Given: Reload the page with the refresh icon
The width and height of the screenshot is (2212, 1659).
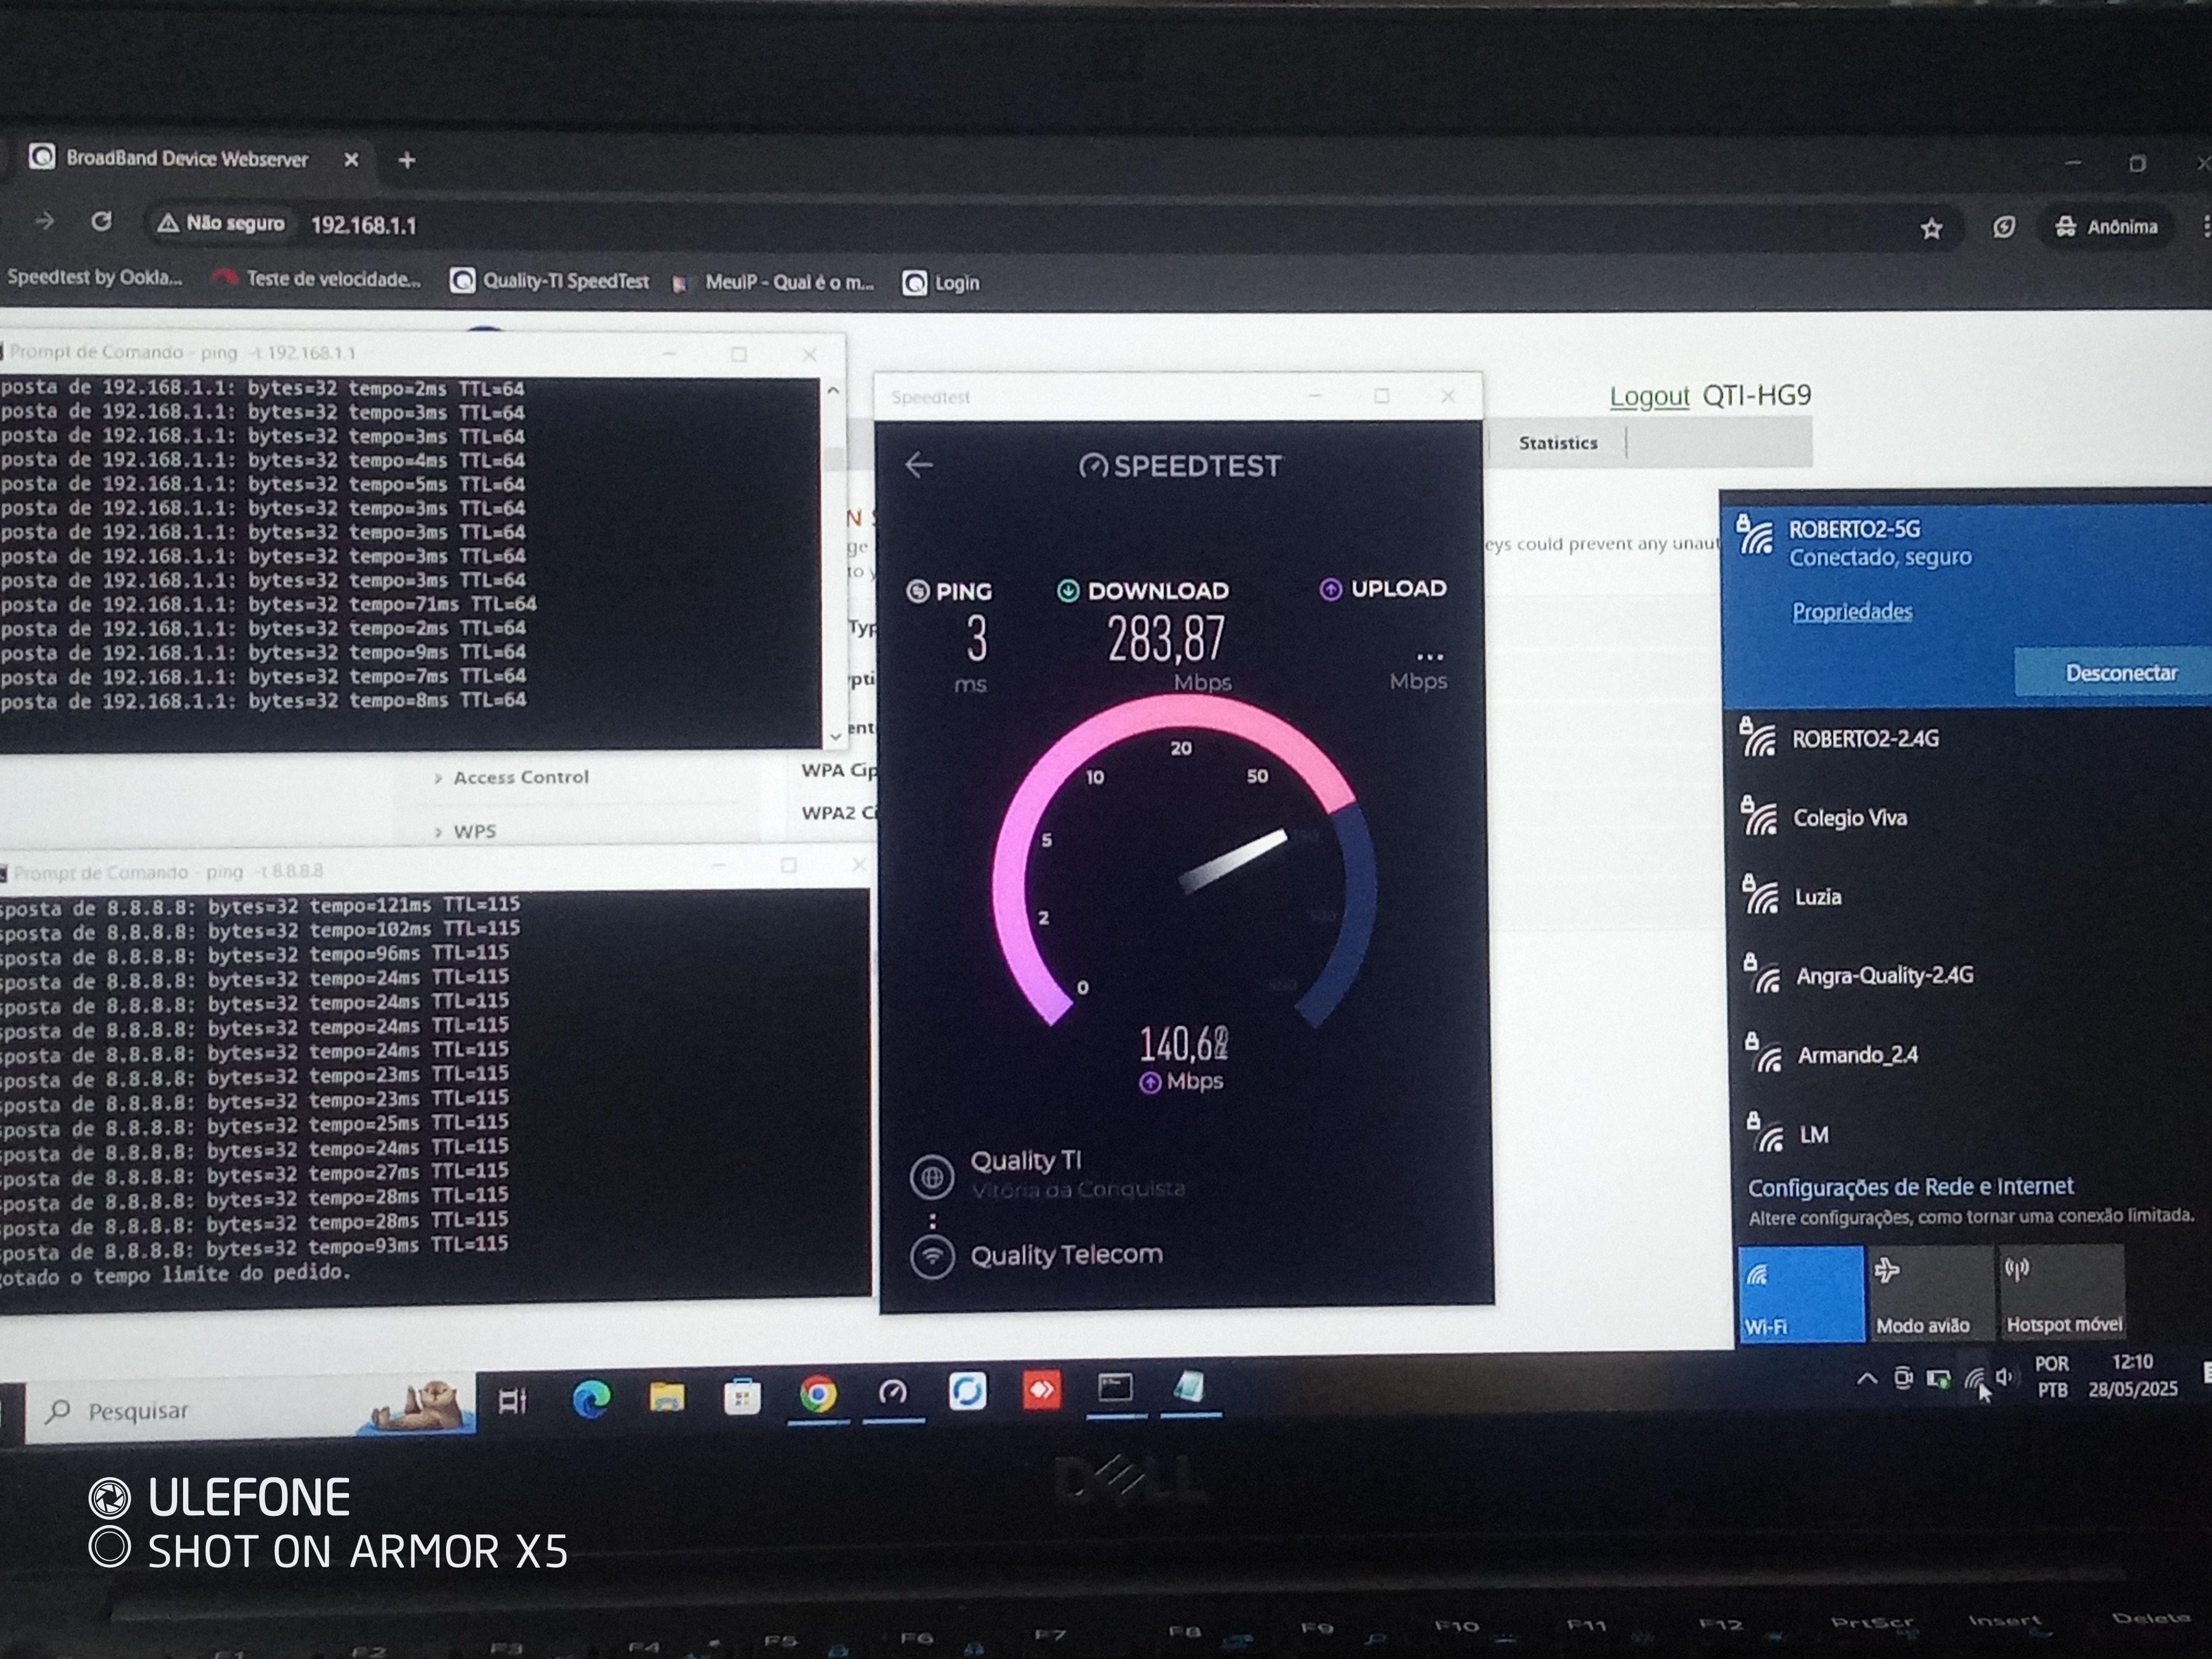Looking at the screenshot, I should [x=101, y=222].
